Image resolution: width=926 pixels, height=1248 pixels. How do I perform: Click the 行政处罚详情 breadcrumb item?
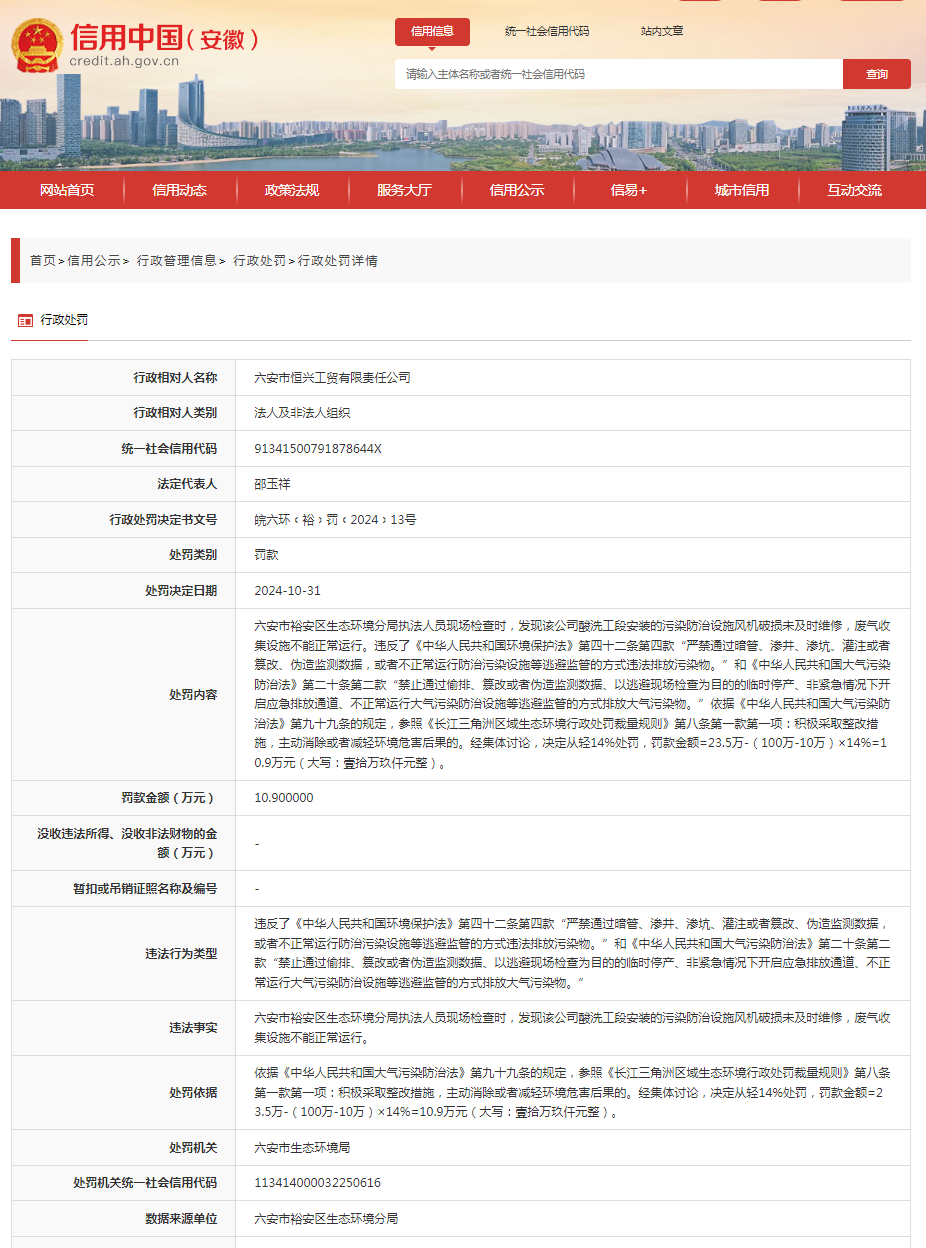pos(338,260)
